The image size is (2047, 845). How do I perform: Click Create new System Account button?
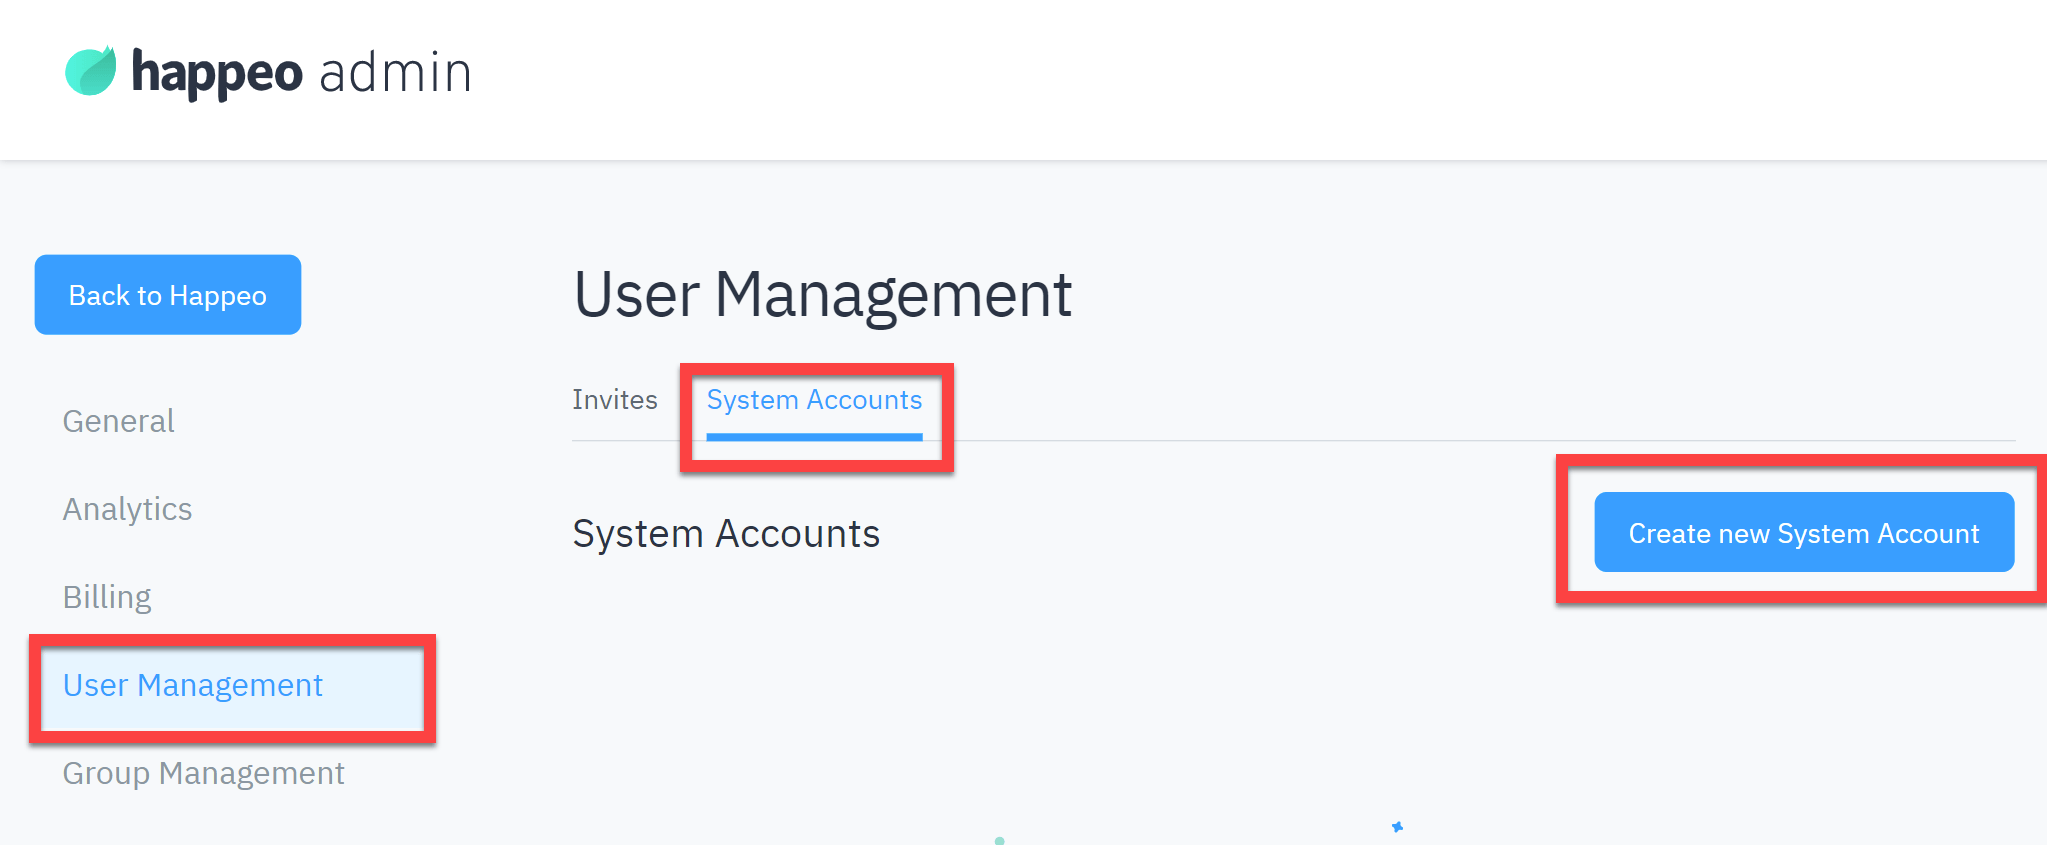(x=1804, y=532)
